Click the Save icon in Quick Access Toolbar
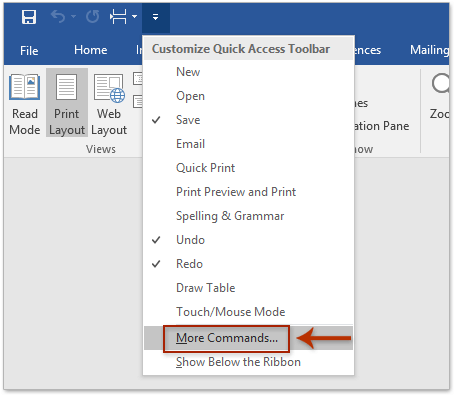This screenshot has width=458, height=398. [29, 17]
